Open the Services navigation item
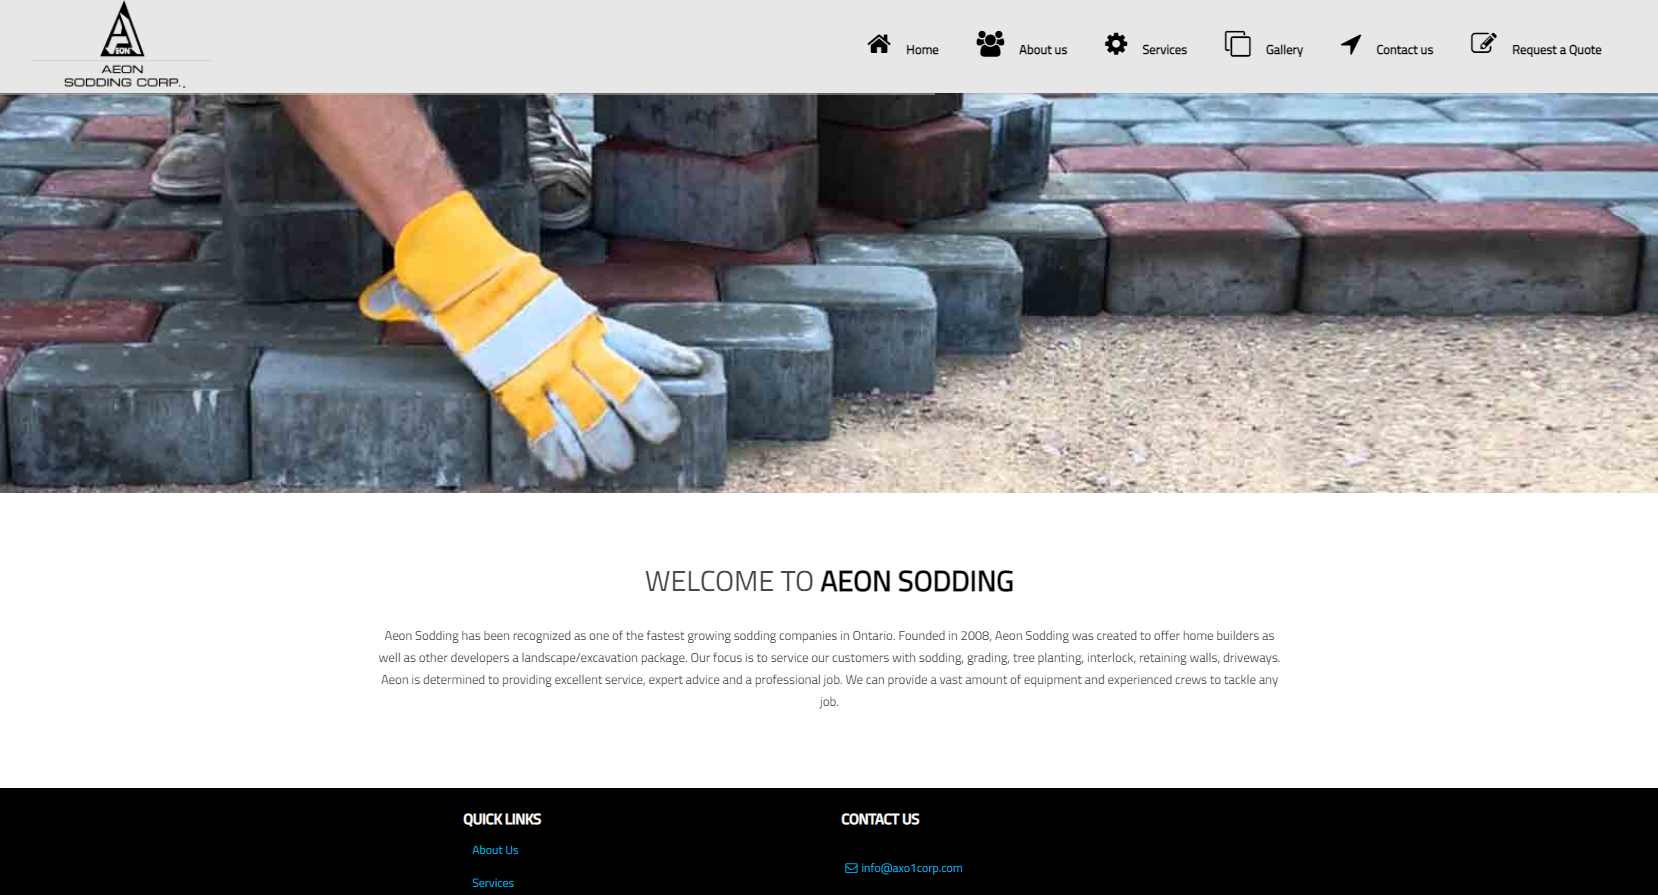1658x895 pixels. (1164, 50)
